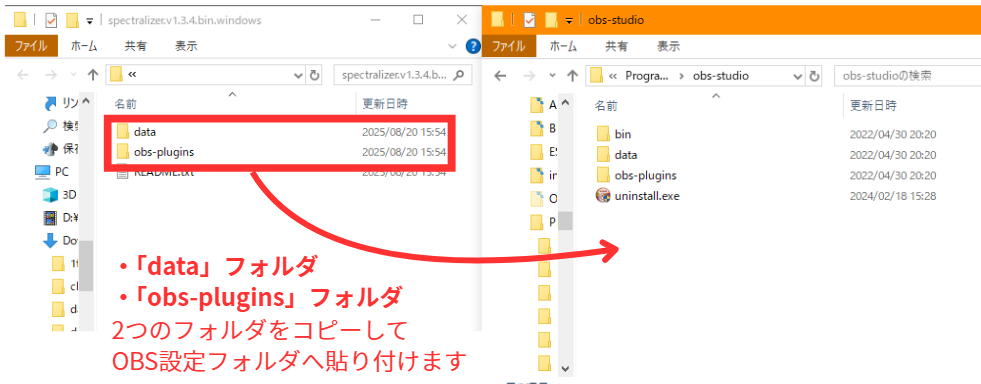Viewport: 981px width, 384px height.
Task: Refresh the spectralizer window folder
Action: [314, 76]
